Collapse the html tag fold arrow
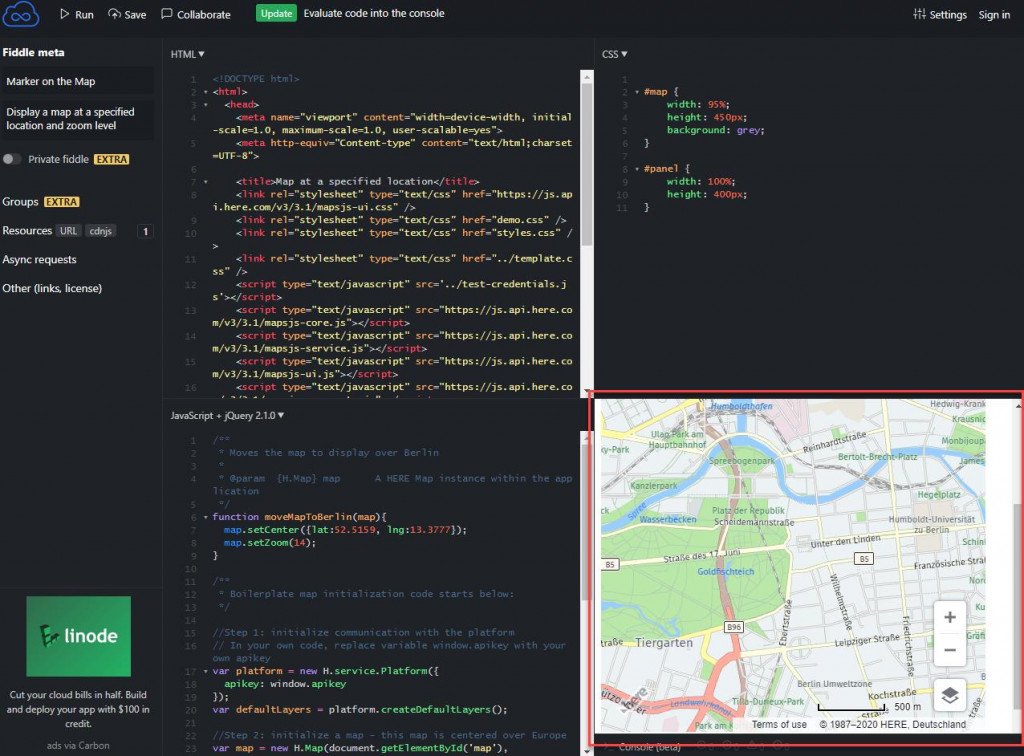The height and width of the screenshot is (756, 1024). tap(206, 92)
